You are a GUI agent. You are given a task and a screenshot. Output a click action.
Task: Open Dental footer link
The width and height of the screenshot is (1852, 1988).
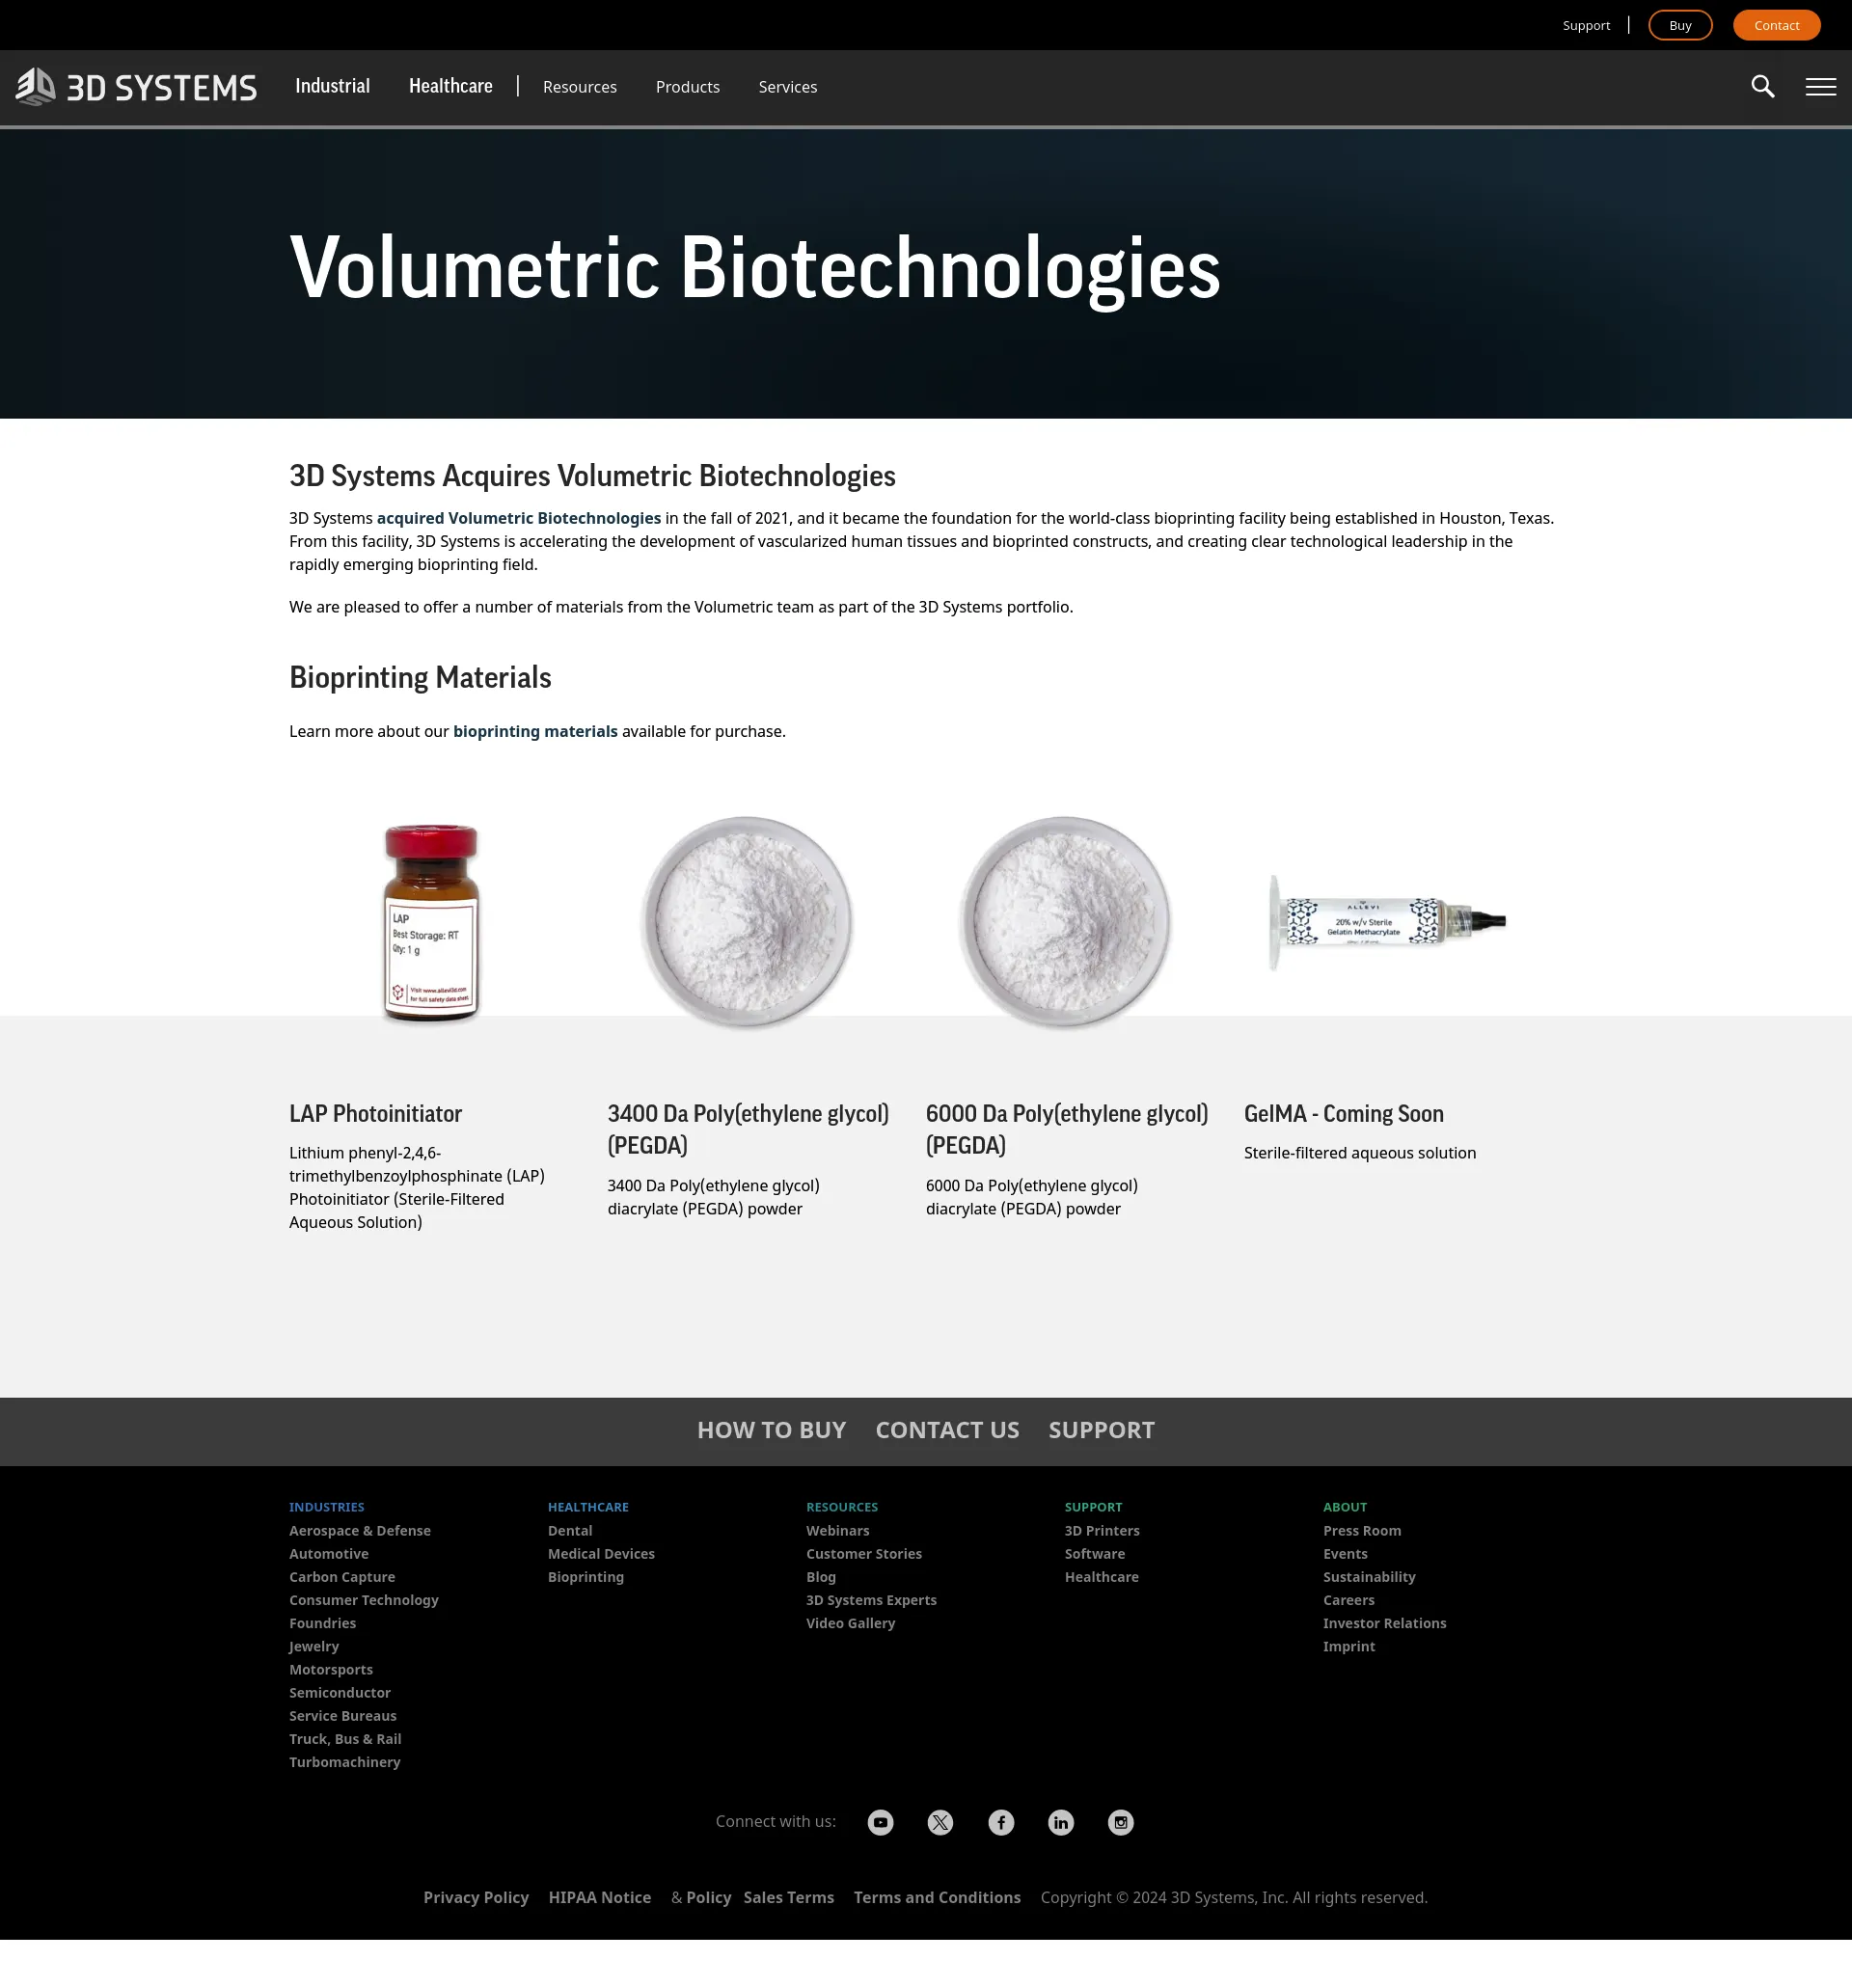click(x=570, y=1531)
